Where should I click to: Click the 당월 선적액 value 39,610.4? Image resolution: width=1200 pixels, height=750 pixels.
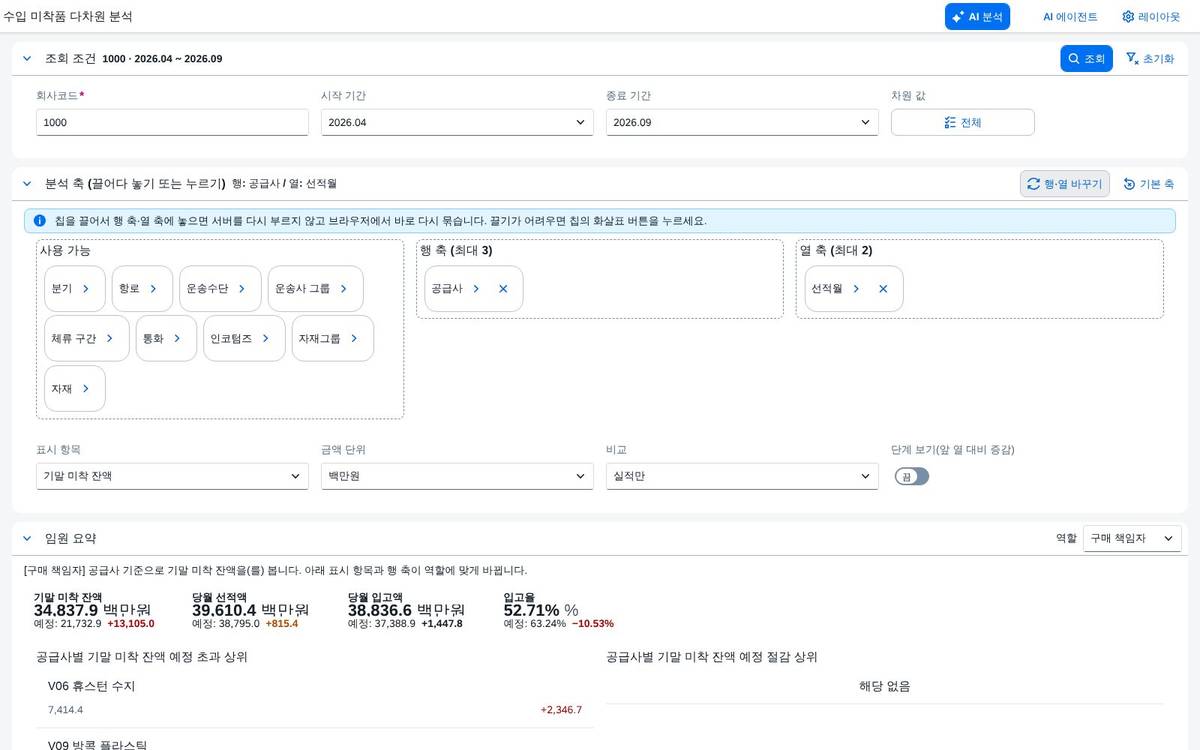tap(224, 610)
